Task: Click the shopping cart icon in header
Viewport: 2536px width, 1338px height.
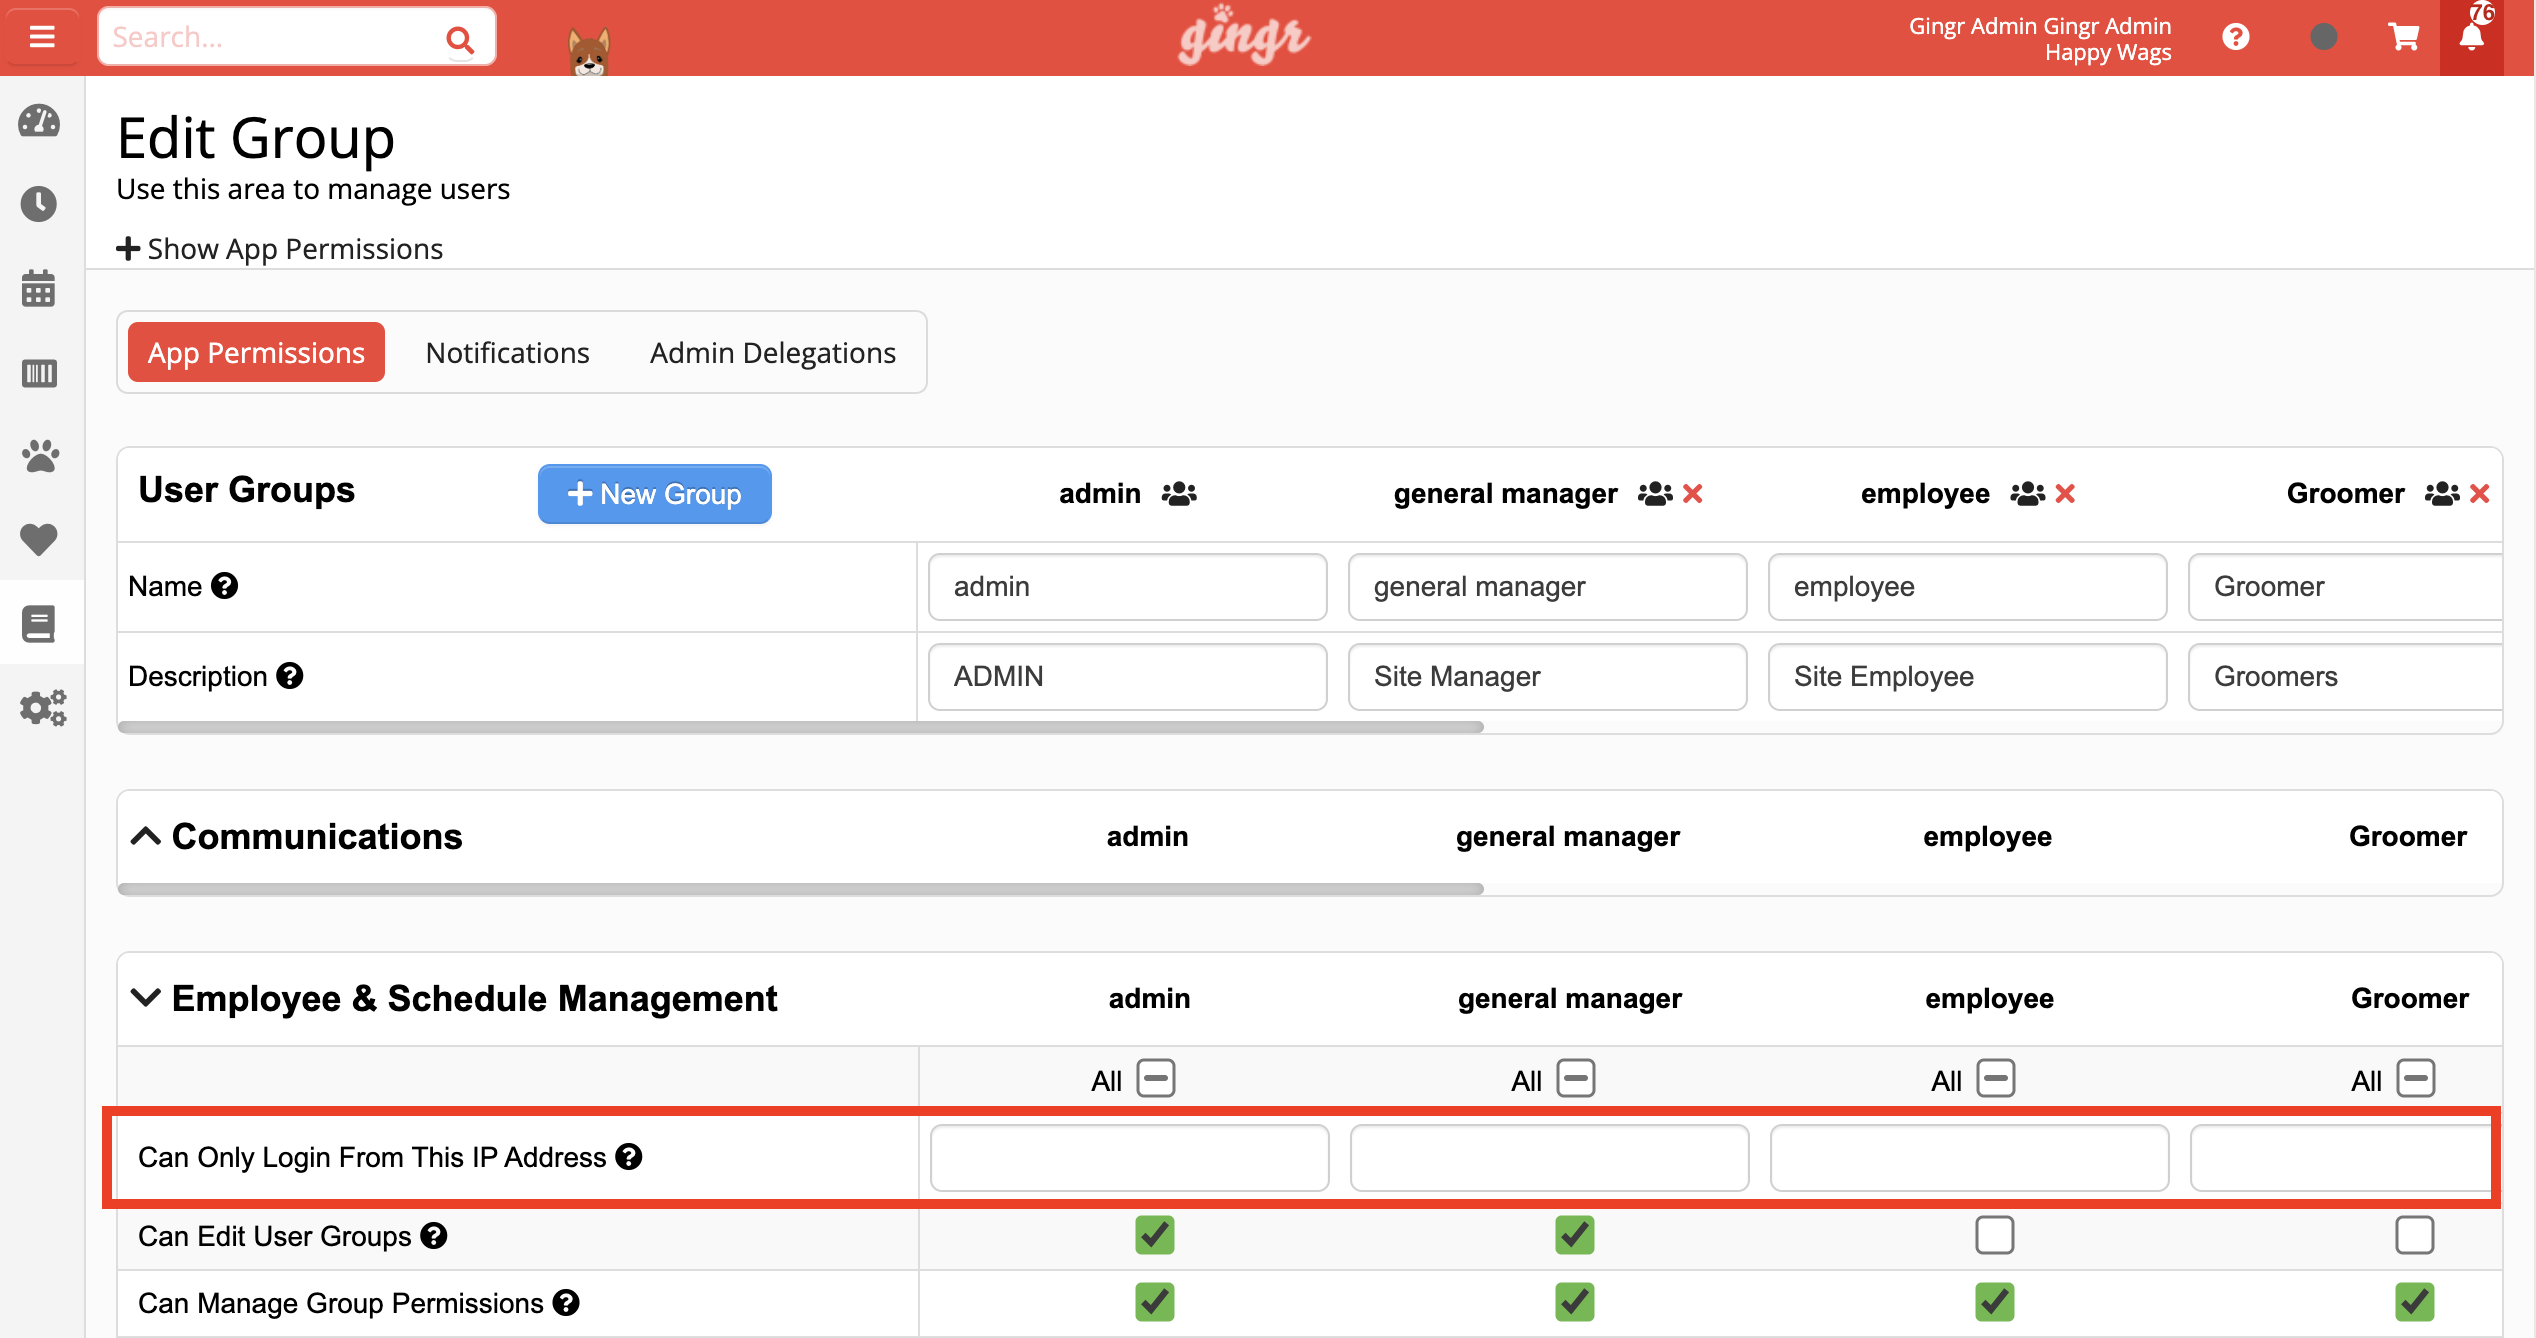Action: pos(2403,38)
